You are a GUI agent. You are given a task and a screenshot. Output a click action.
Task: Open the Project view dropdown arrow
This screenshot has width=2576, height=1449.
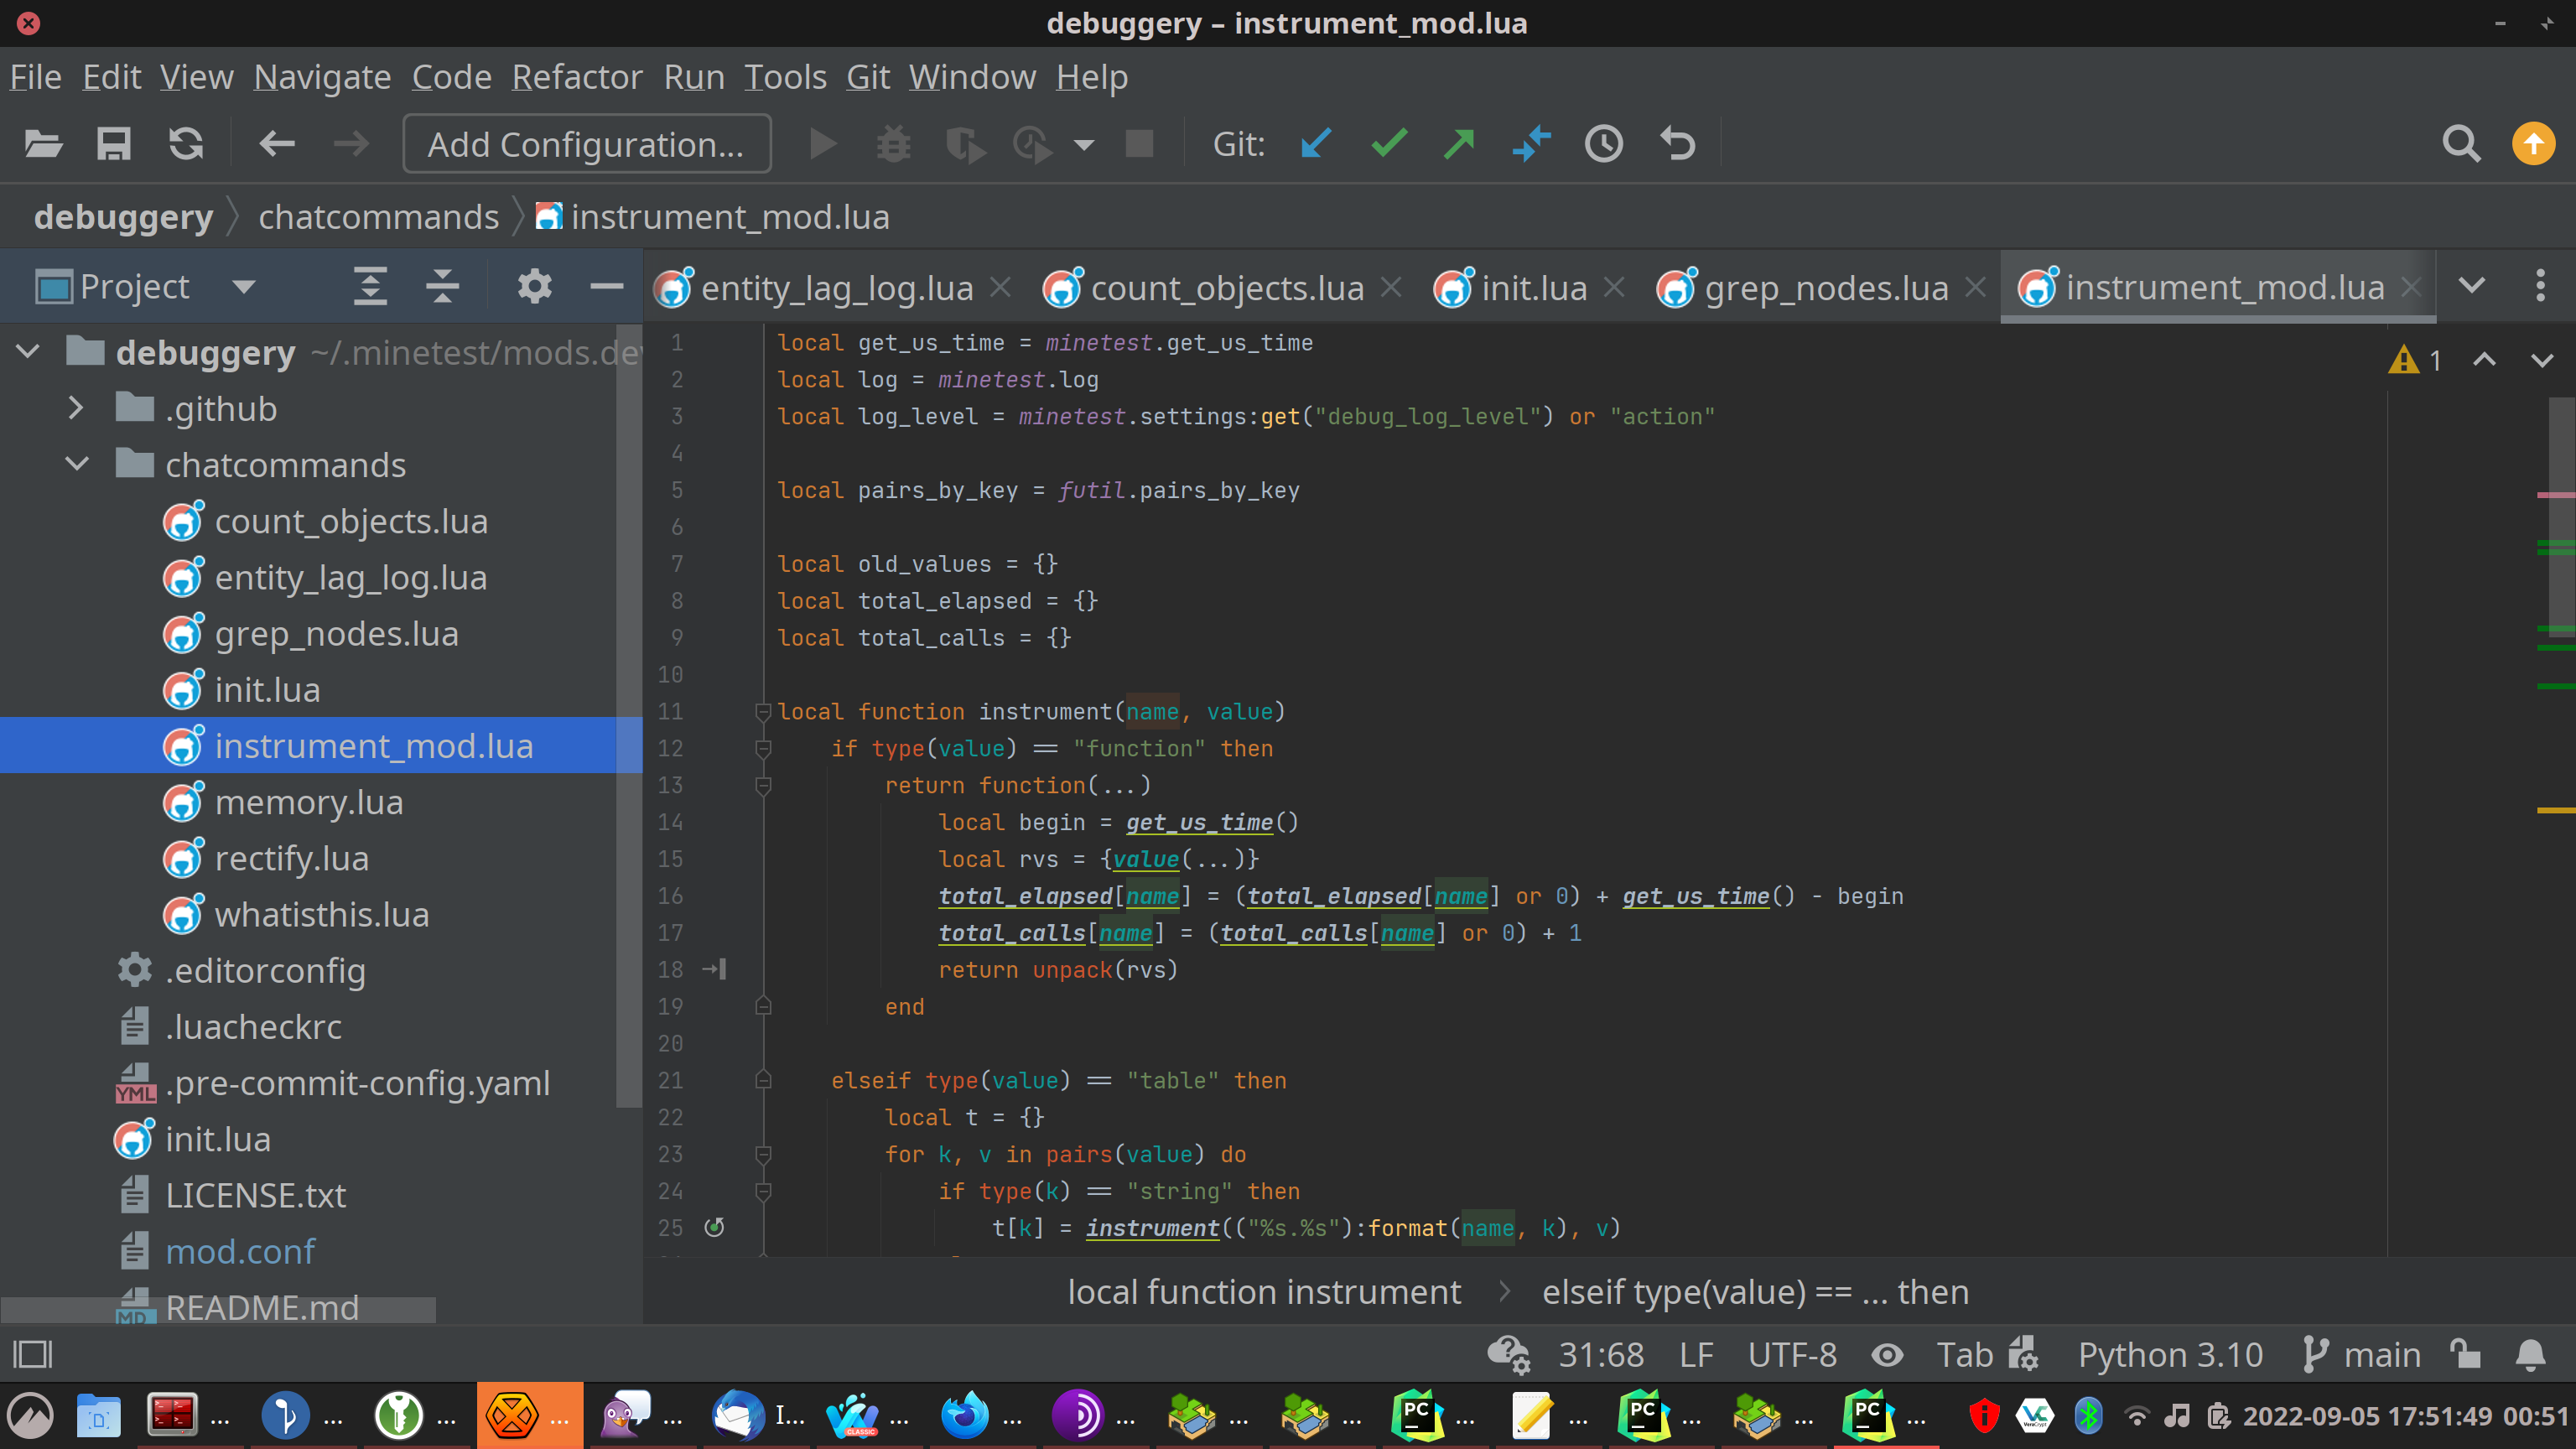243,287
